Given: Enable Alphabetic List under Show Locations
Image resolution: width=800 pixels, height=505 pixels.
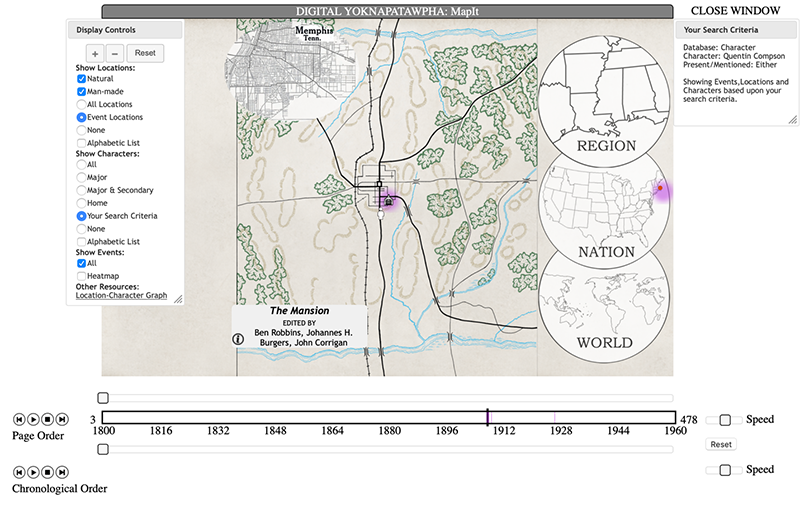Looking at the screenshot, I should pos(81,143).
